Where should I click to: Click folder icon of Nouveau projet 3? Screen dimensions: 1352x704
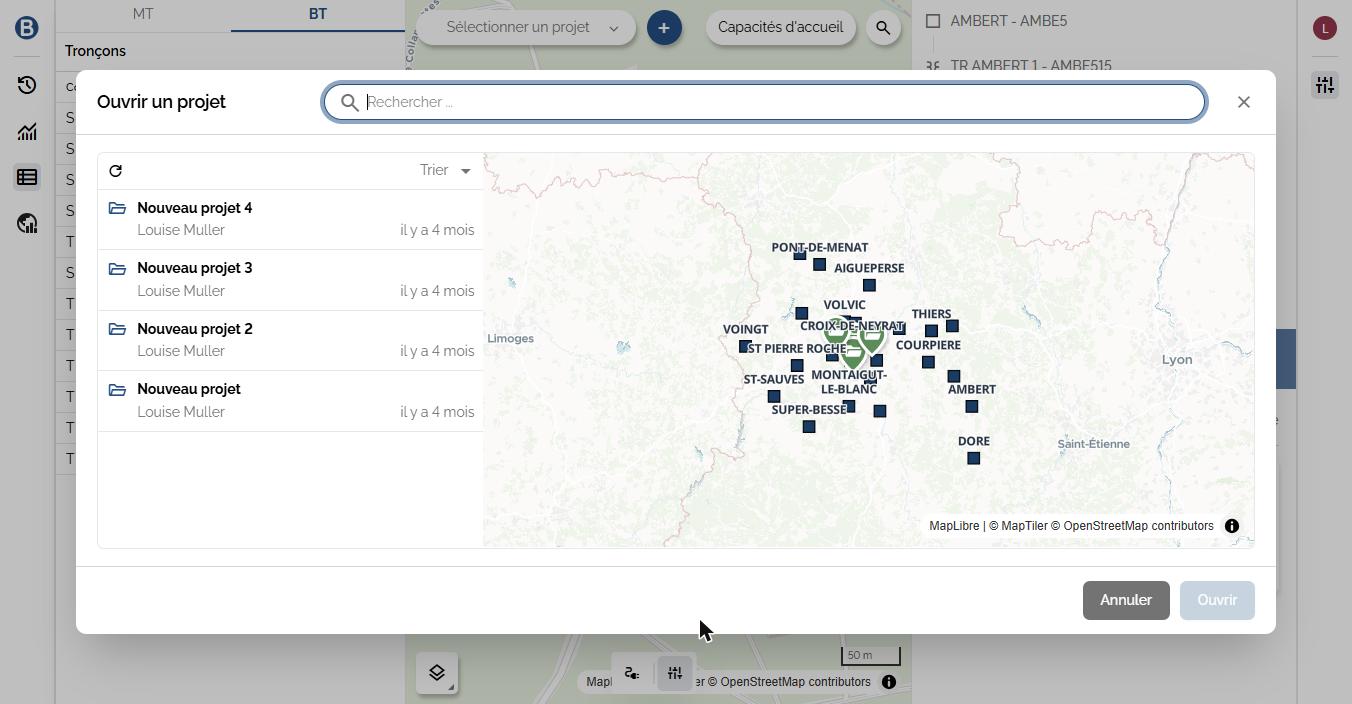click(117, 268)
